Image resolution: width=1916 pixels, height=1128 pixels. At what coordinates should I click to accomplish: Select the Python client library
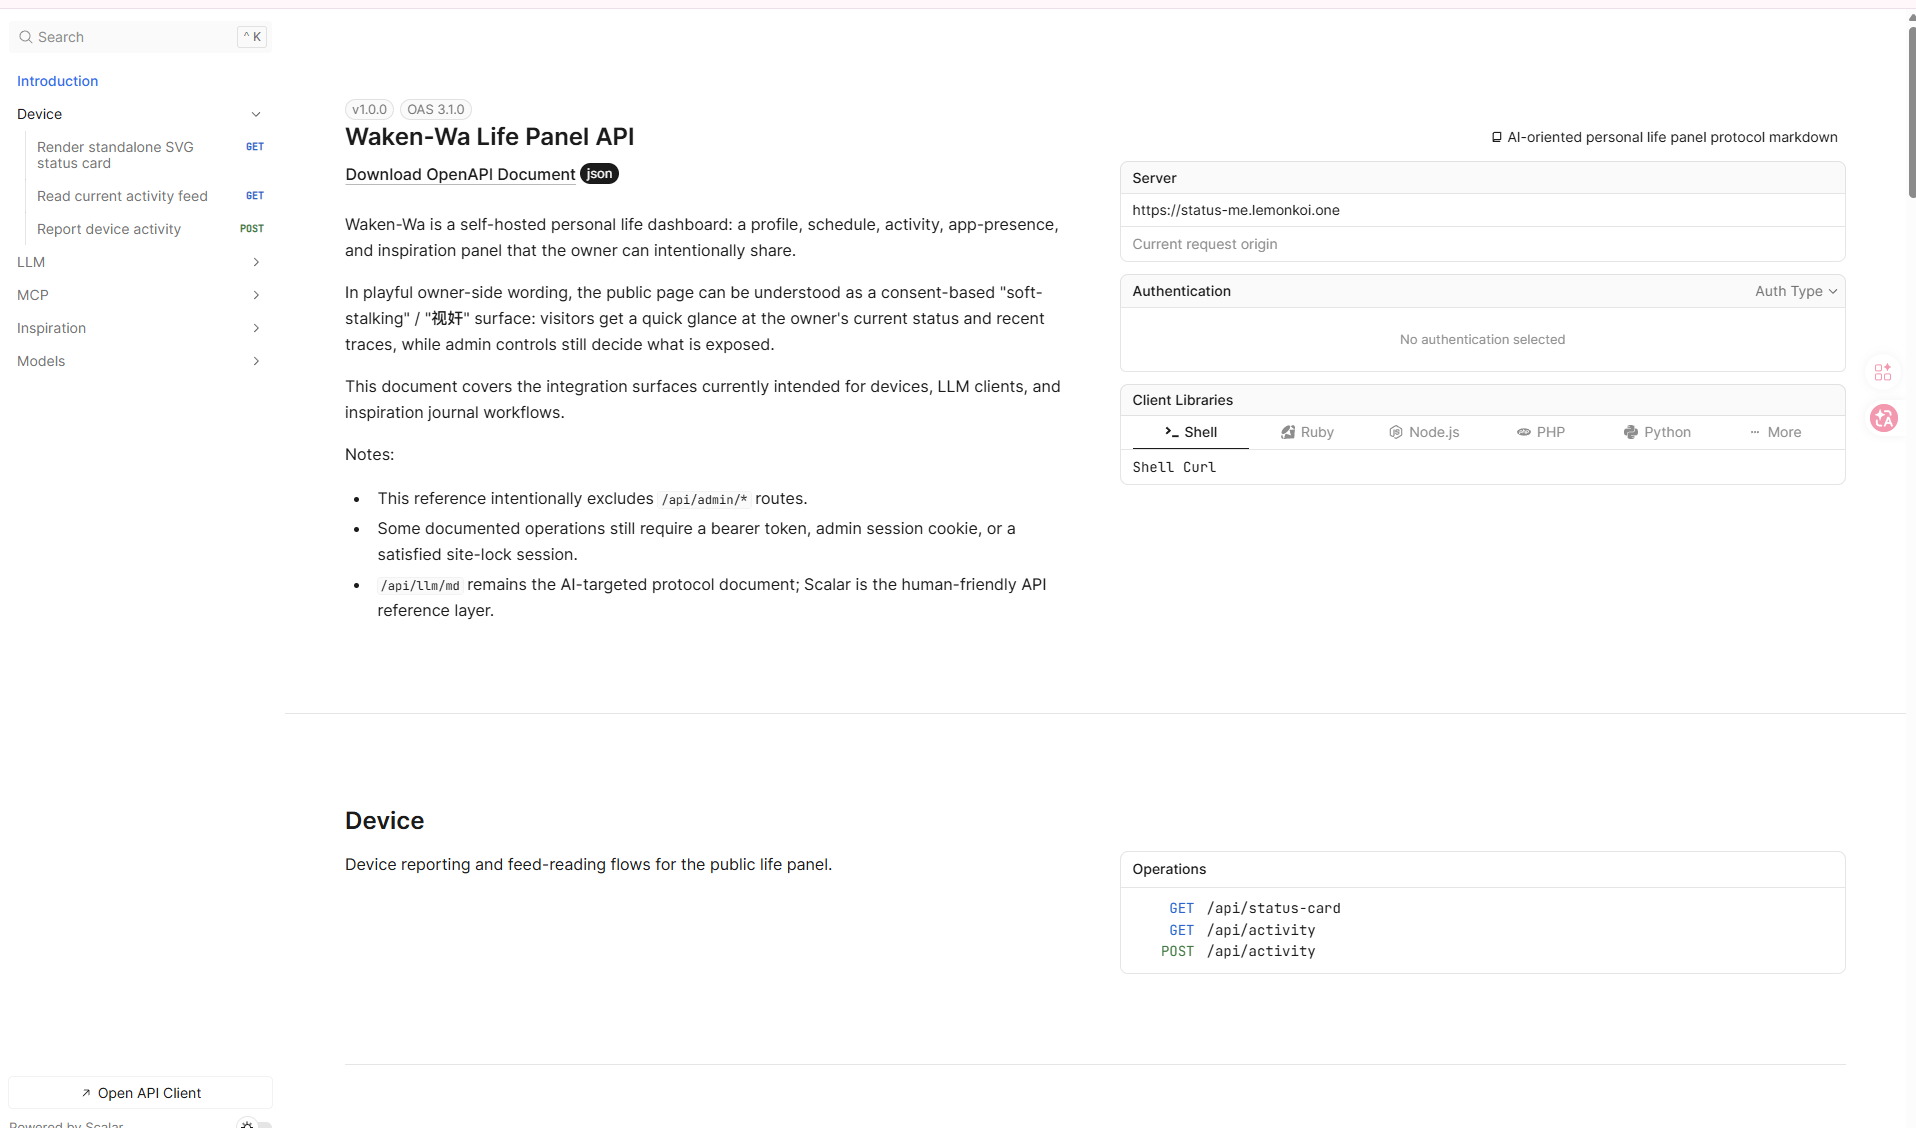(x=1657, y=432)
